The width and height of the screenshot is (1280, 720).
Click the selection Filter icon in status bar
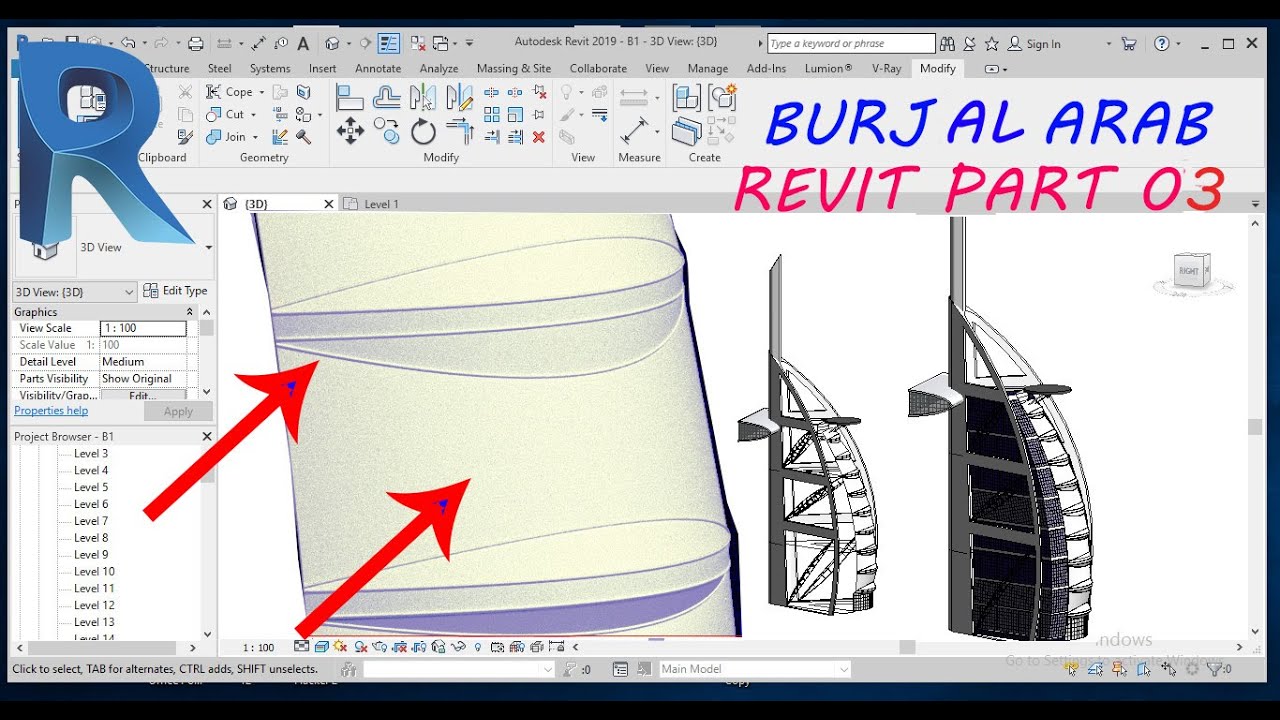[x=1215, y=669]
